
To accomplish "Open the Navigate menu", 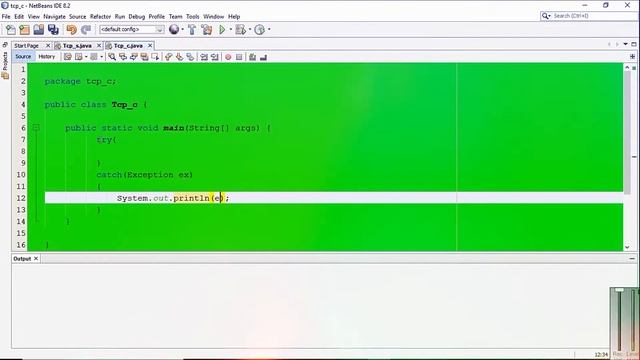I will click(54, 16).
